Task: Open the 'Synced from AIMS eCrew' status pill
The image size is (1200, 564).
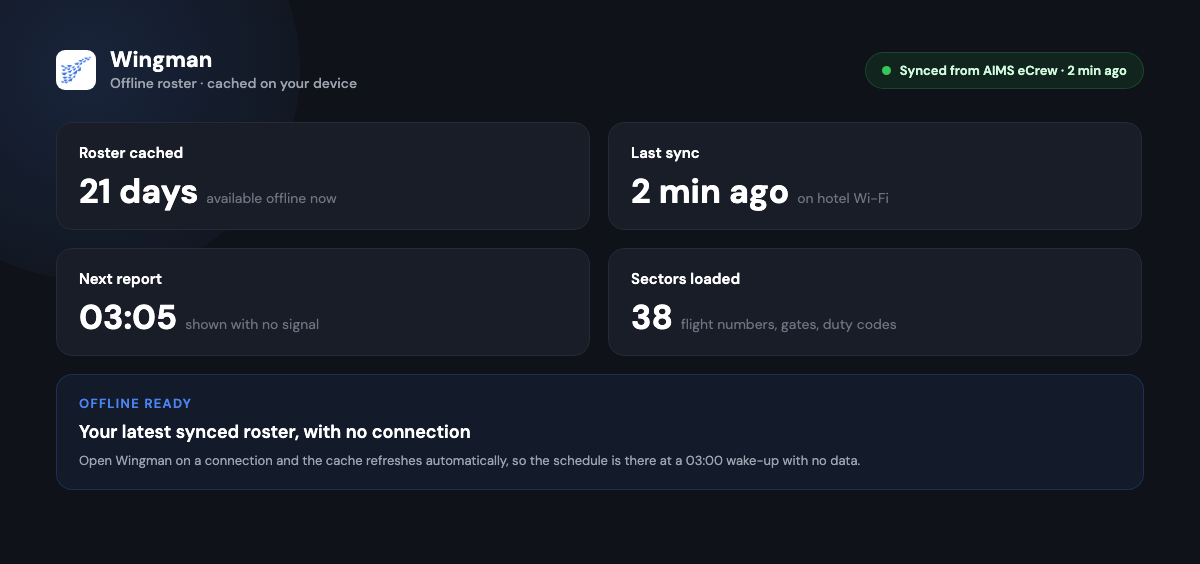Action: (1004, 71)
